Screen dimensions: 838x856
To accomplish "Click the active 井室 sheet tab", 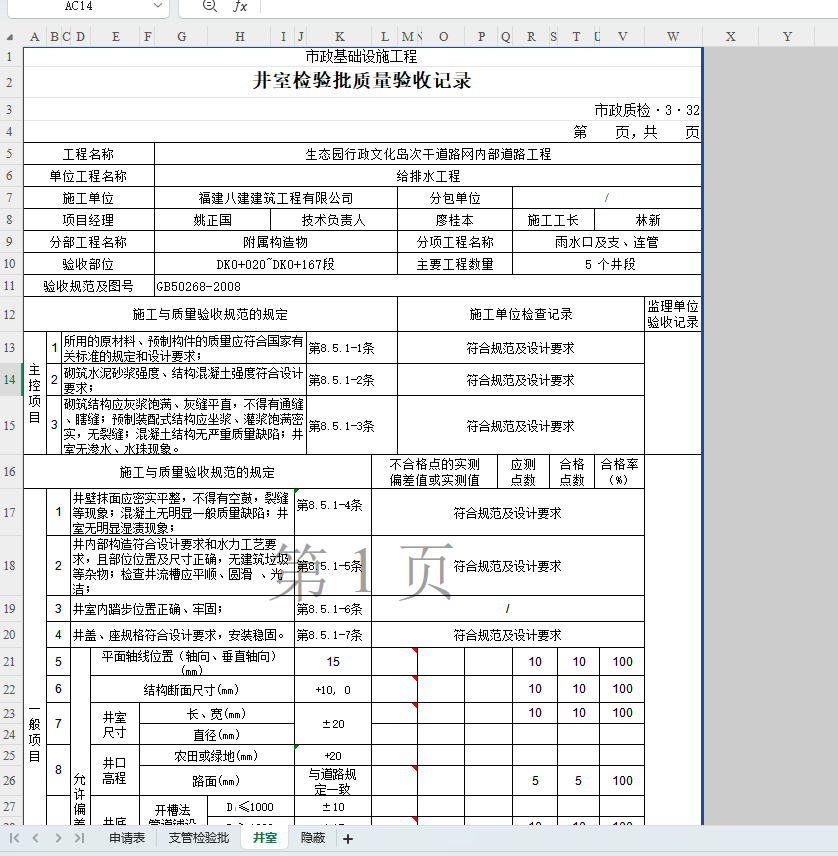I will (265, 838).
